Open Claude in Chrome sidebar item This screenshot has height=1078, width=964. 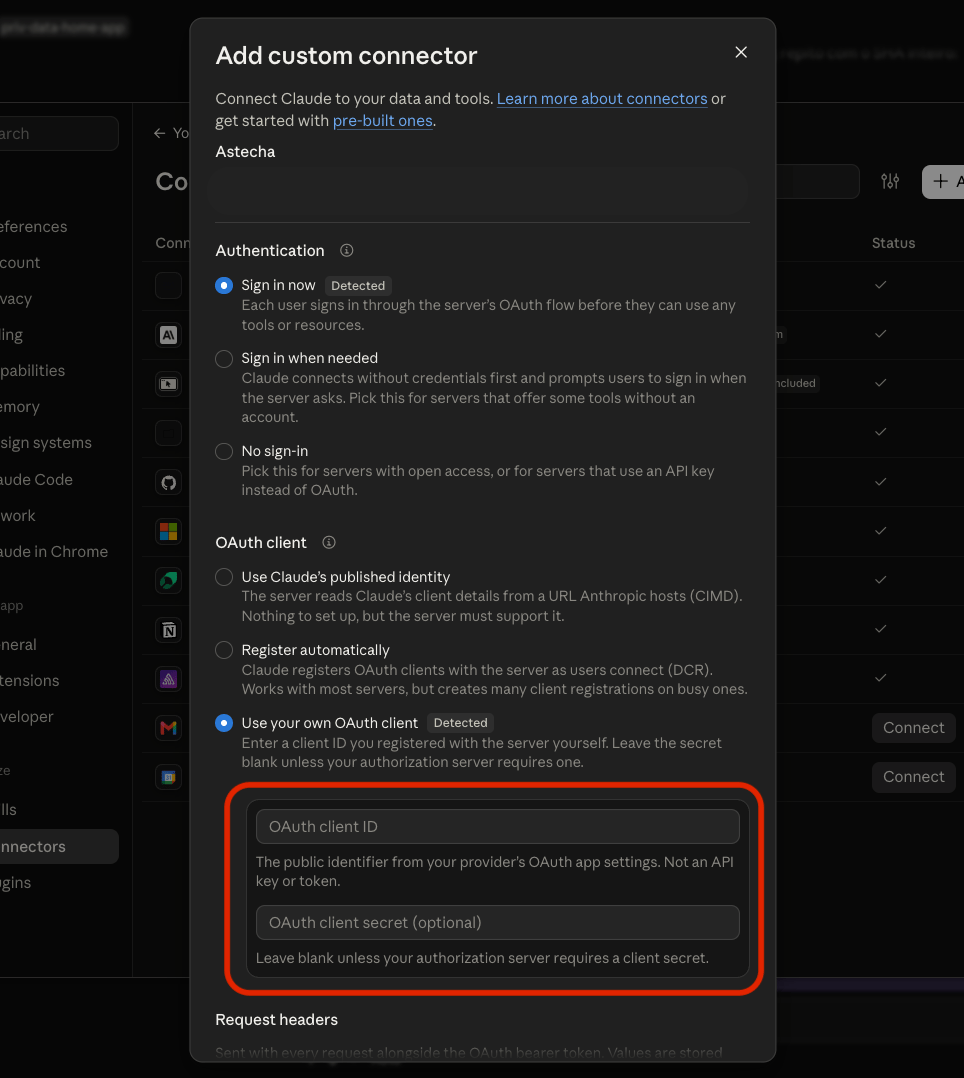54,551
